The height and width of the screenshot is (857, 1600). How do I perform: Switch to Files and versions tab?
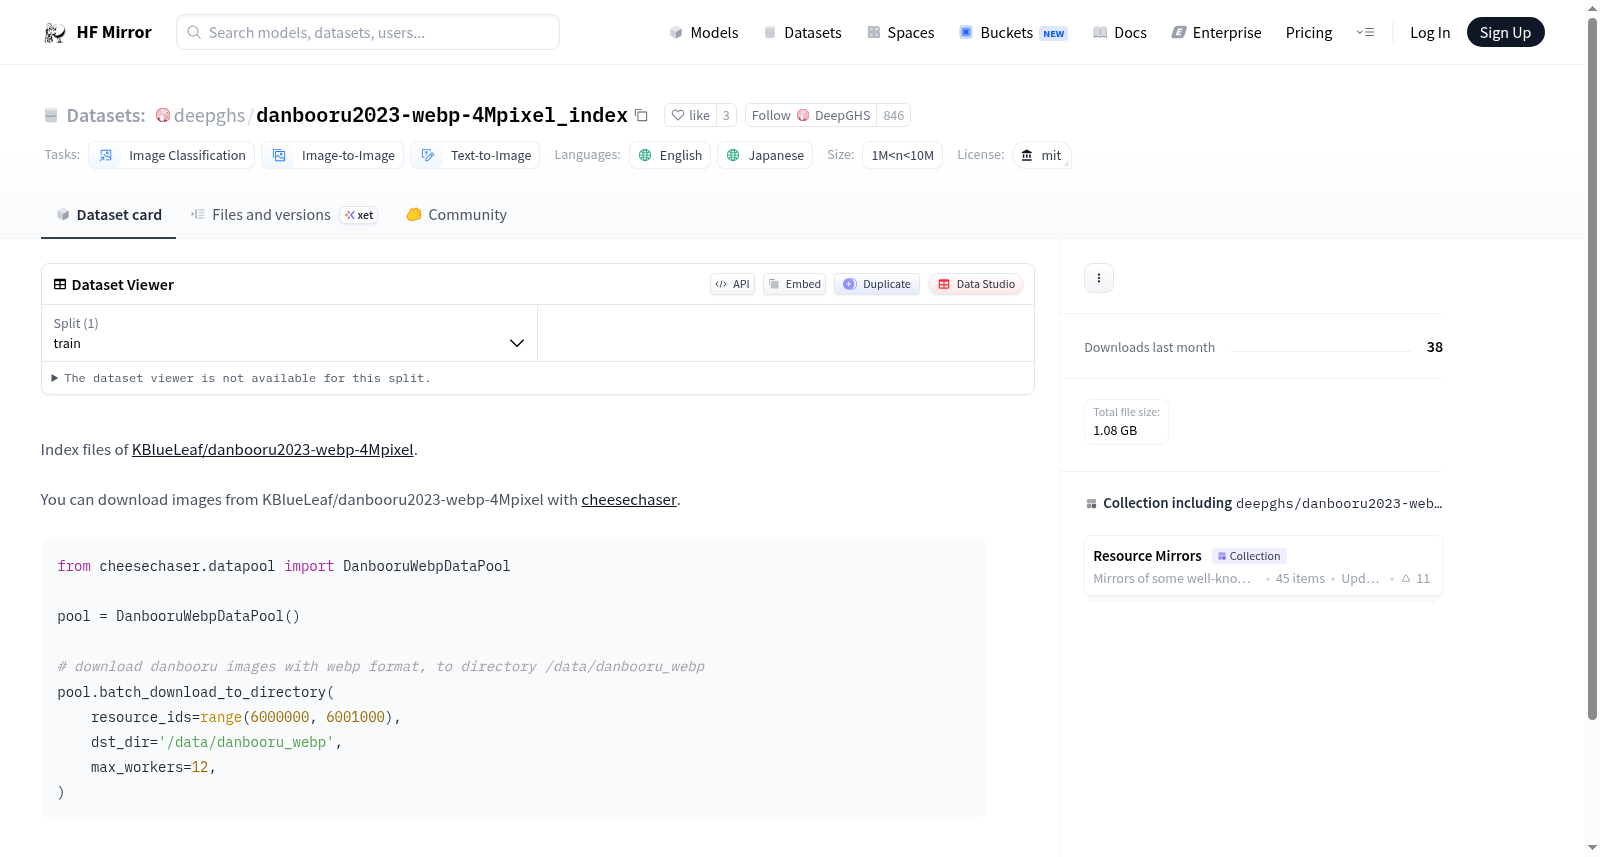[284, 215]
